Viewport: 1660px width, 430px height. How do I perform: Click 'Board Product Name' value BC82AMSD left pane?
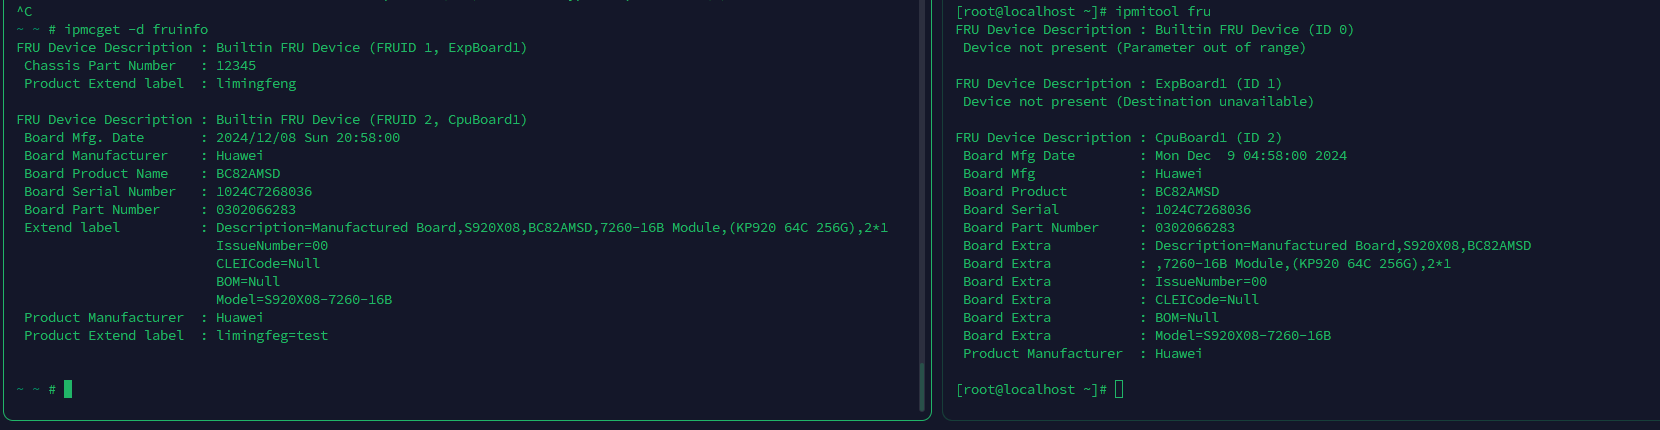pyautogui.click(x=248, y=173)
